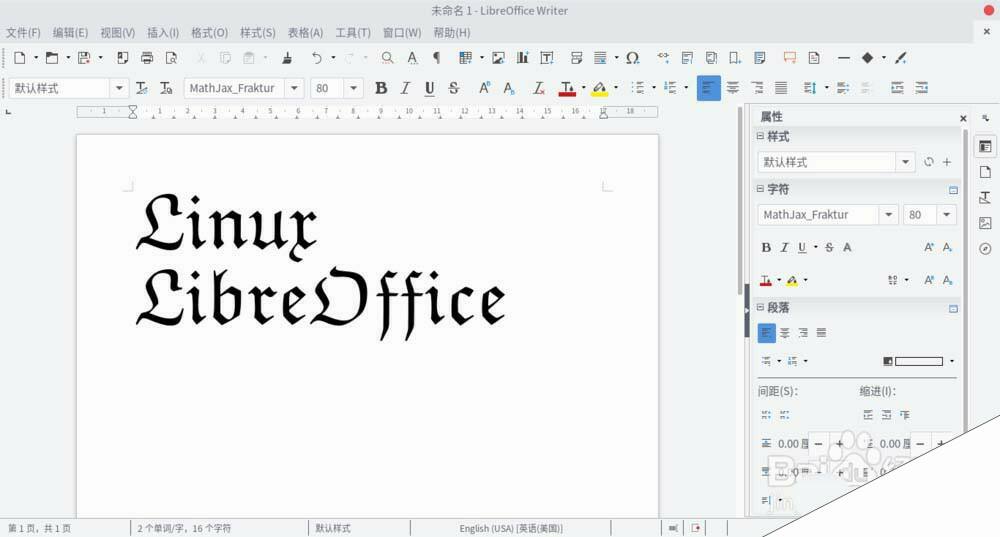
Task: Insert special character omega icon
Action: tap(632, 58)
